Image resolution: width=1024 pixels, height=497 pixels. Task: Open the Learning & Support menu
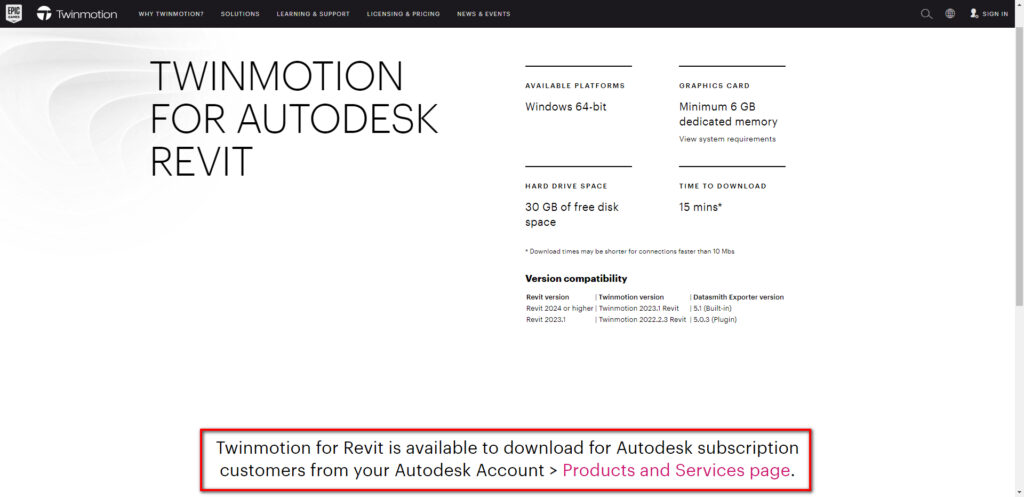313,14
